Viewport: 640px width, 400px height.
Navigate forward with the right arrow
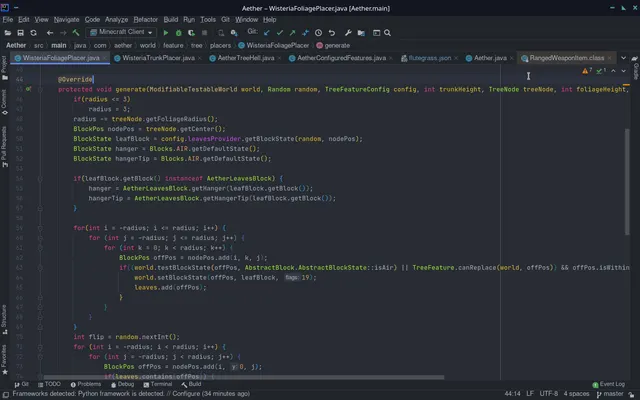point(63,33)
